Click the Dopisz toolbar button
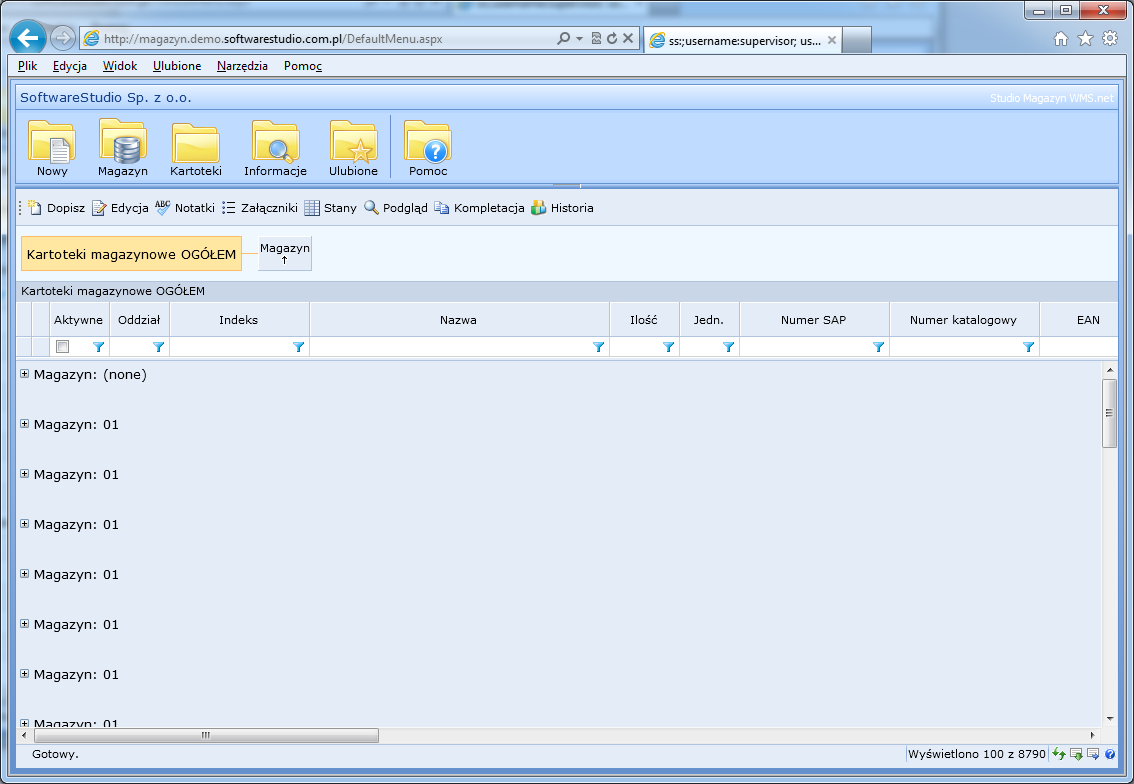 56,208
